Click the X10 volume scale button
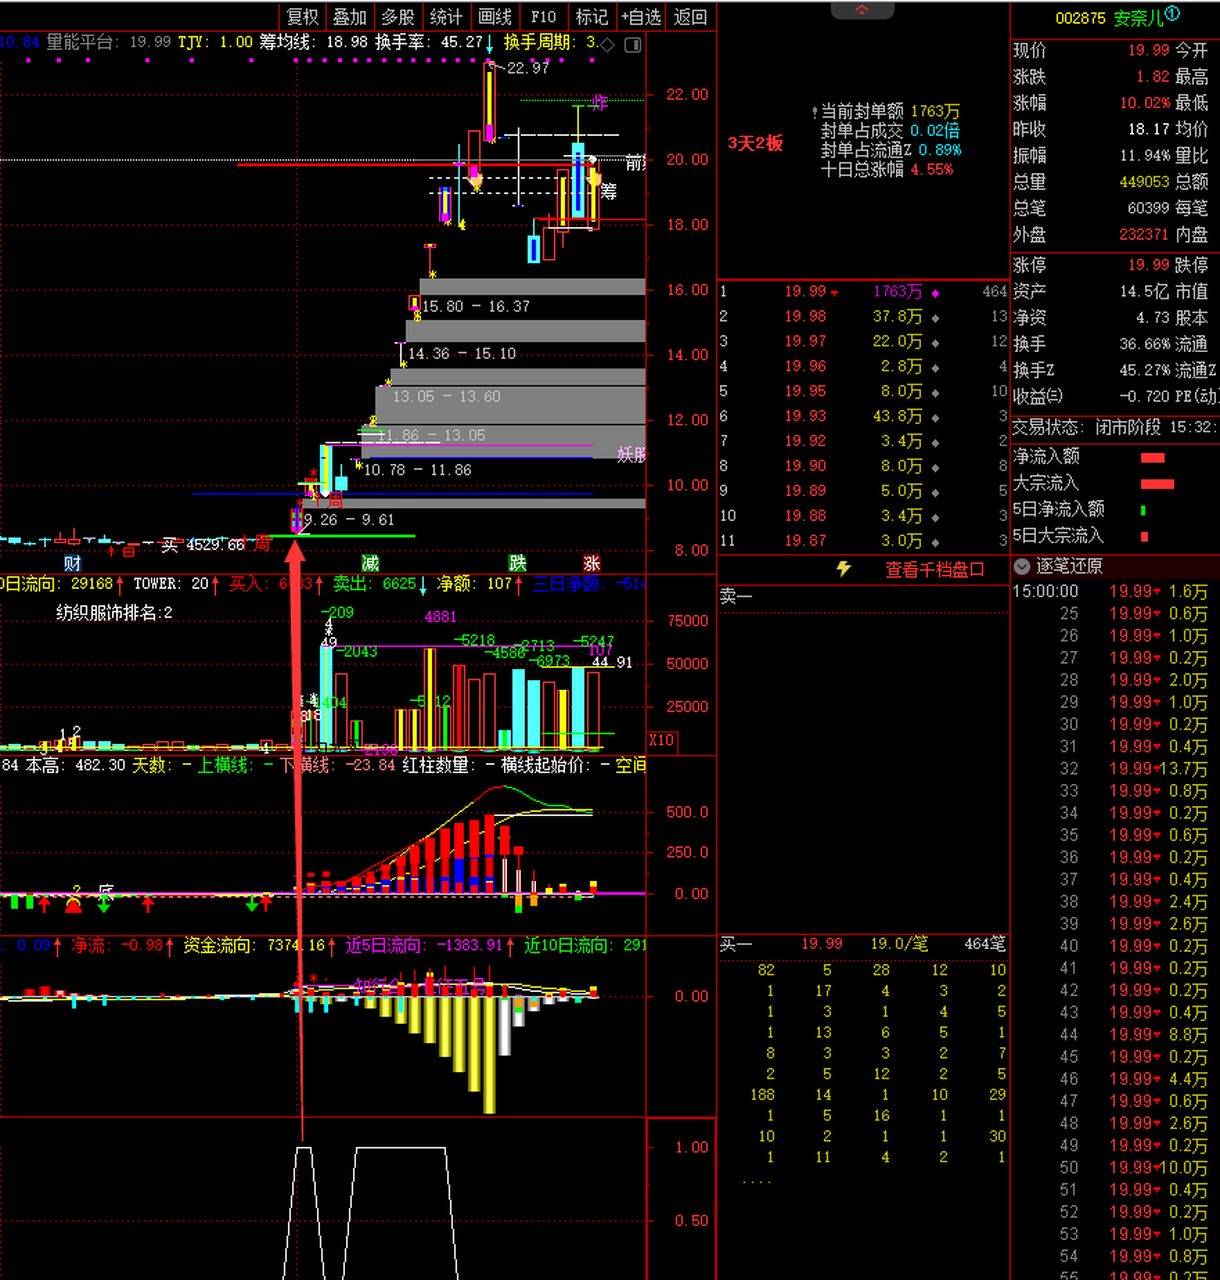 662,741
